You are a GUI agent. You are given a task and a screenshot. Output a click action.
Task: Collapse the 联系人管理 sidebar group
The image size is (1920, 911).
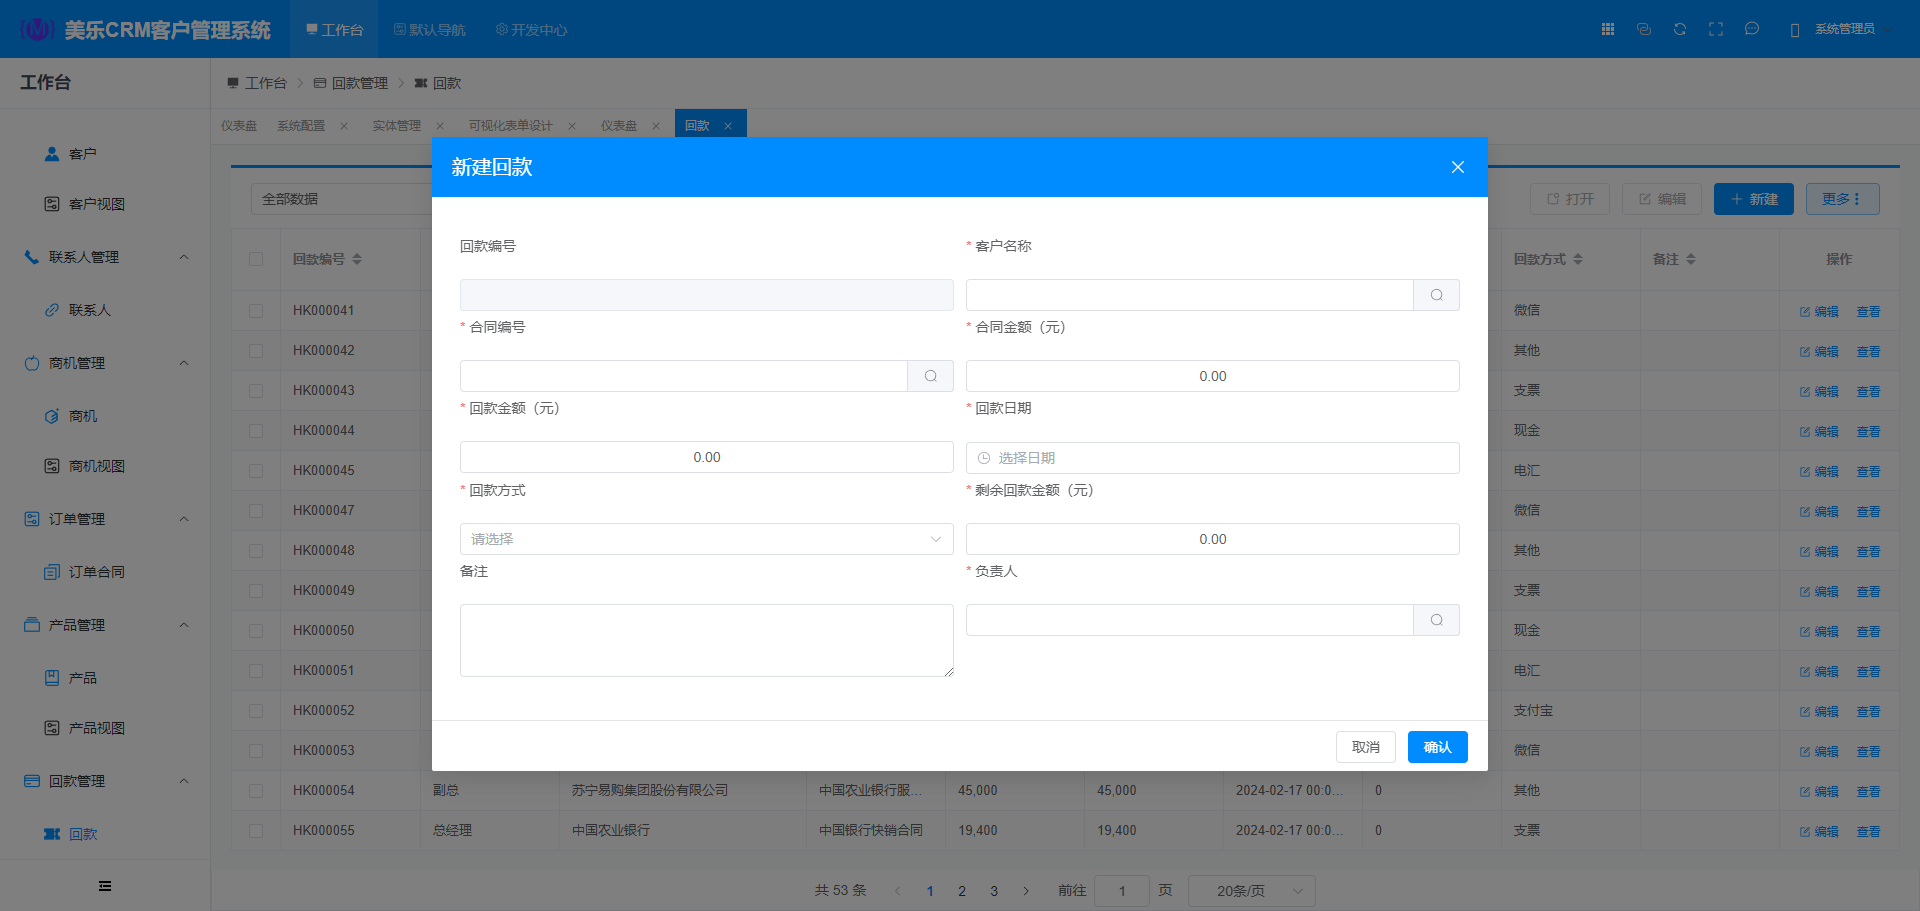point(184,257)
